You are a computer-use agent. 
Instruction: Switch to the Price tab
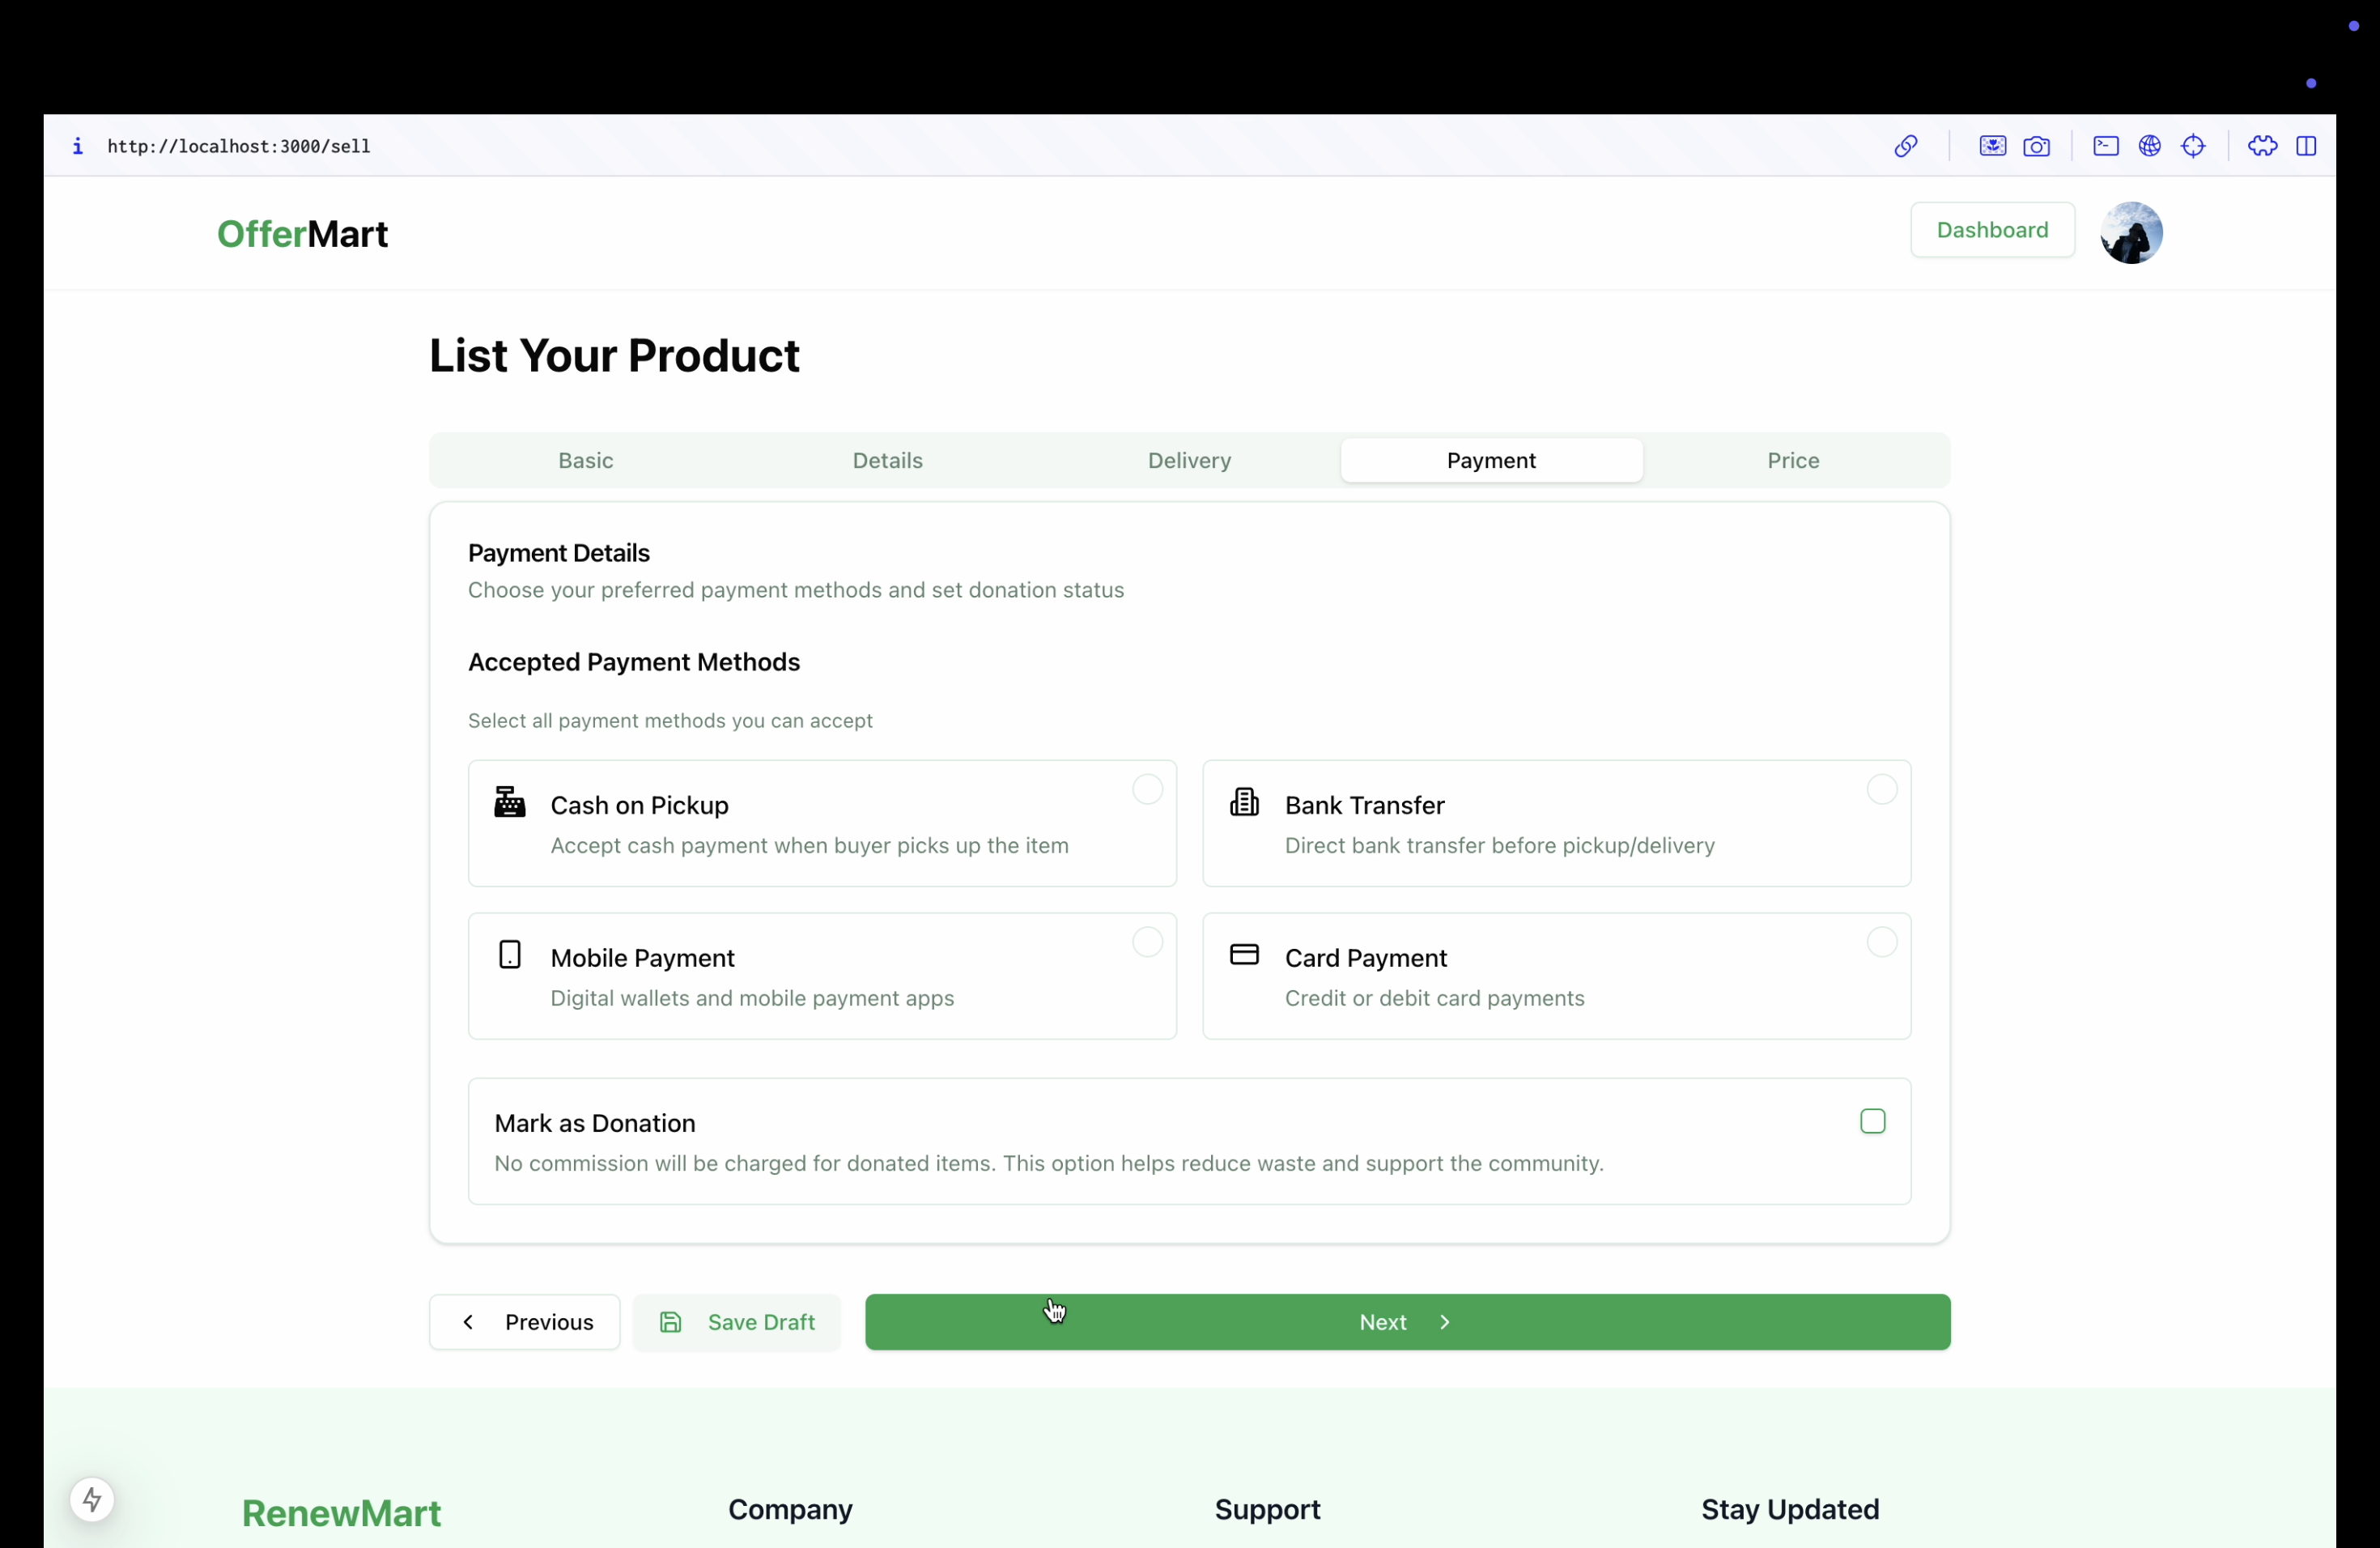pos(1792,460)
